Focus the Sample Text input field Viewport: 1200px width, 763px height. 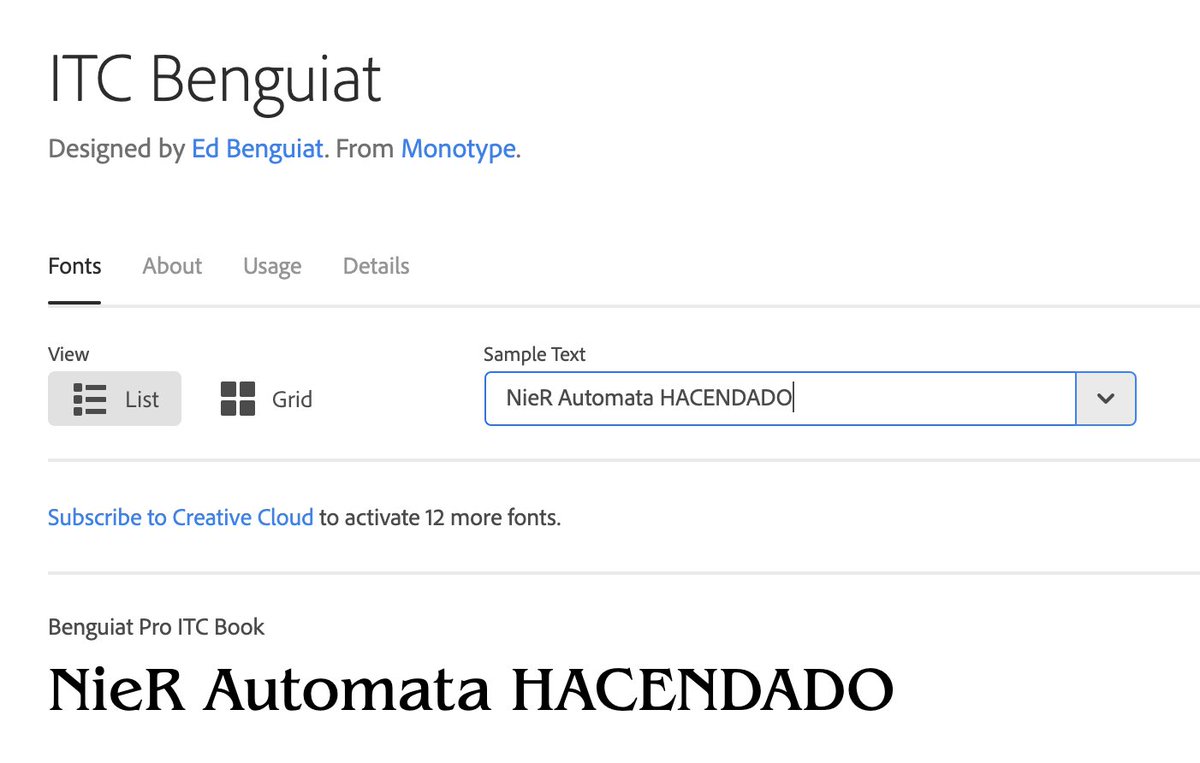[x=780, y=399]
